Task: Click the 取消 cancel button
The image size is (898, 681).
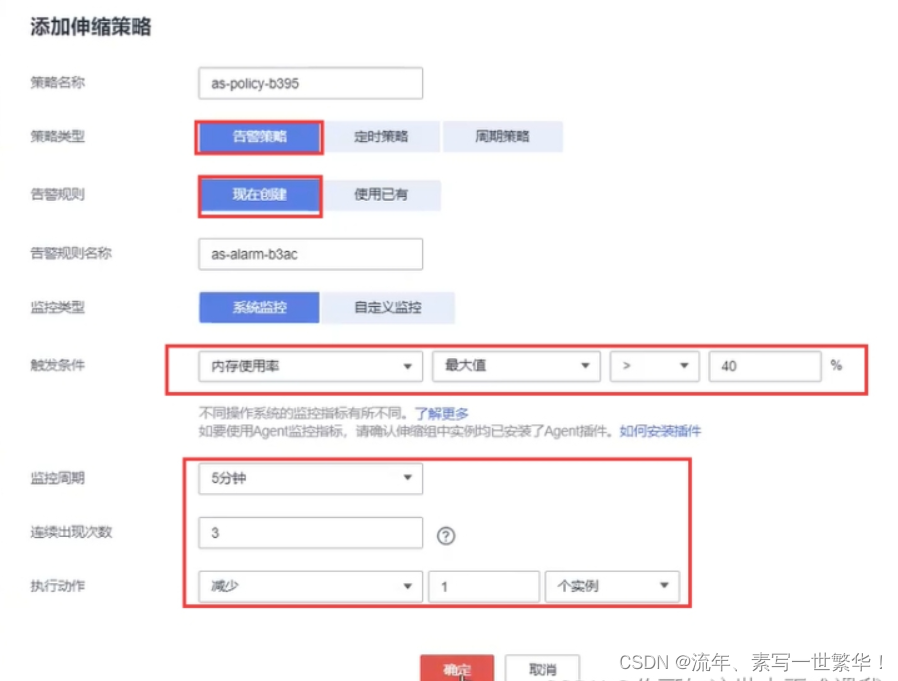Action: click(x=542, y=668)
